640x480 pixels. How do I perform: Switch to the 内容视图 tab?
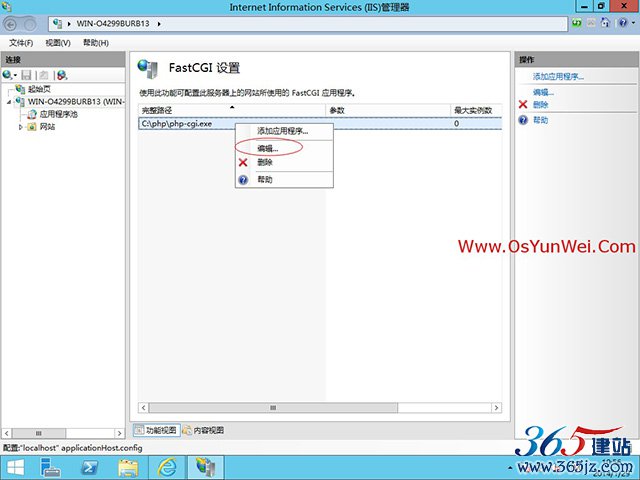[203, 430]
